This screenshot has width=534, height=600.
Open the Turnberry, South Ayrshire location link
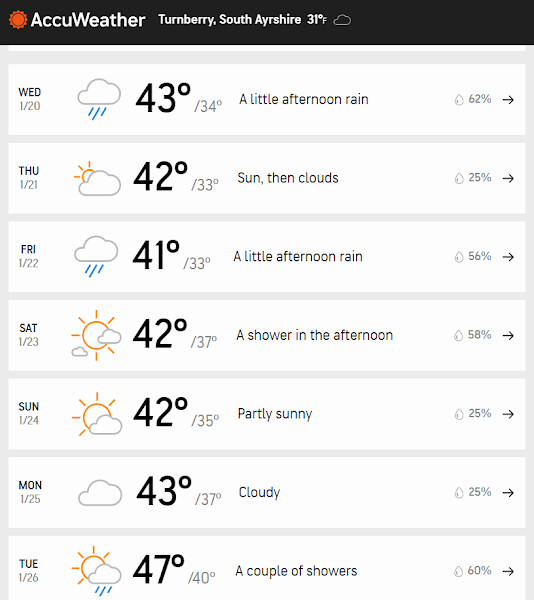[230, 19]
